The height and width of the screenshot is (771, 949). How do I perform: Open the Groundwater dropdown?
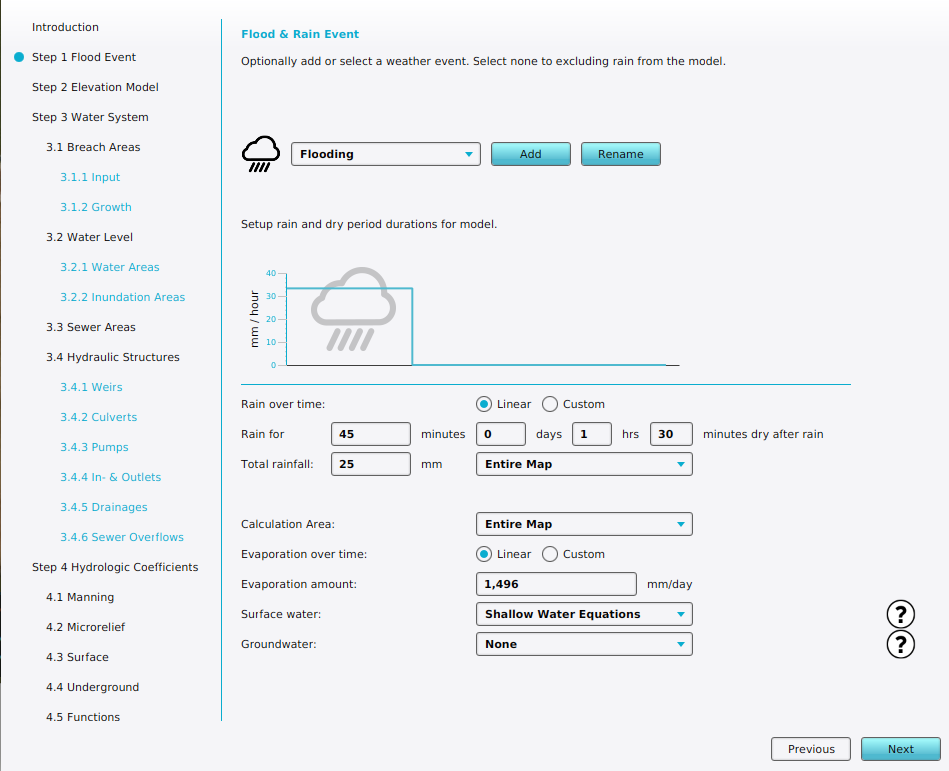584,644
